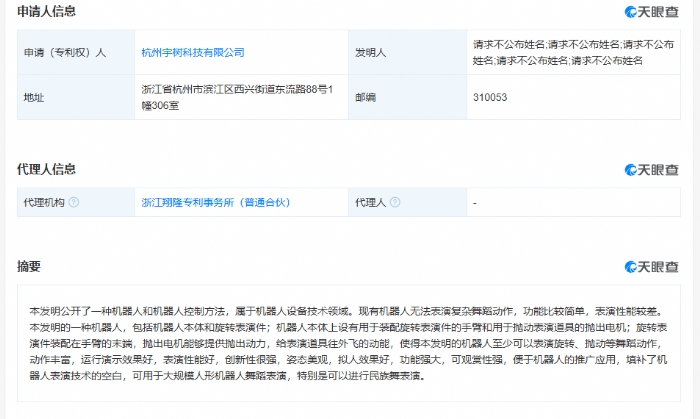Click the 代理人 value dash cell
This screenshot has width=700, height=419.
pyautogui.click(x=573, y=203)
